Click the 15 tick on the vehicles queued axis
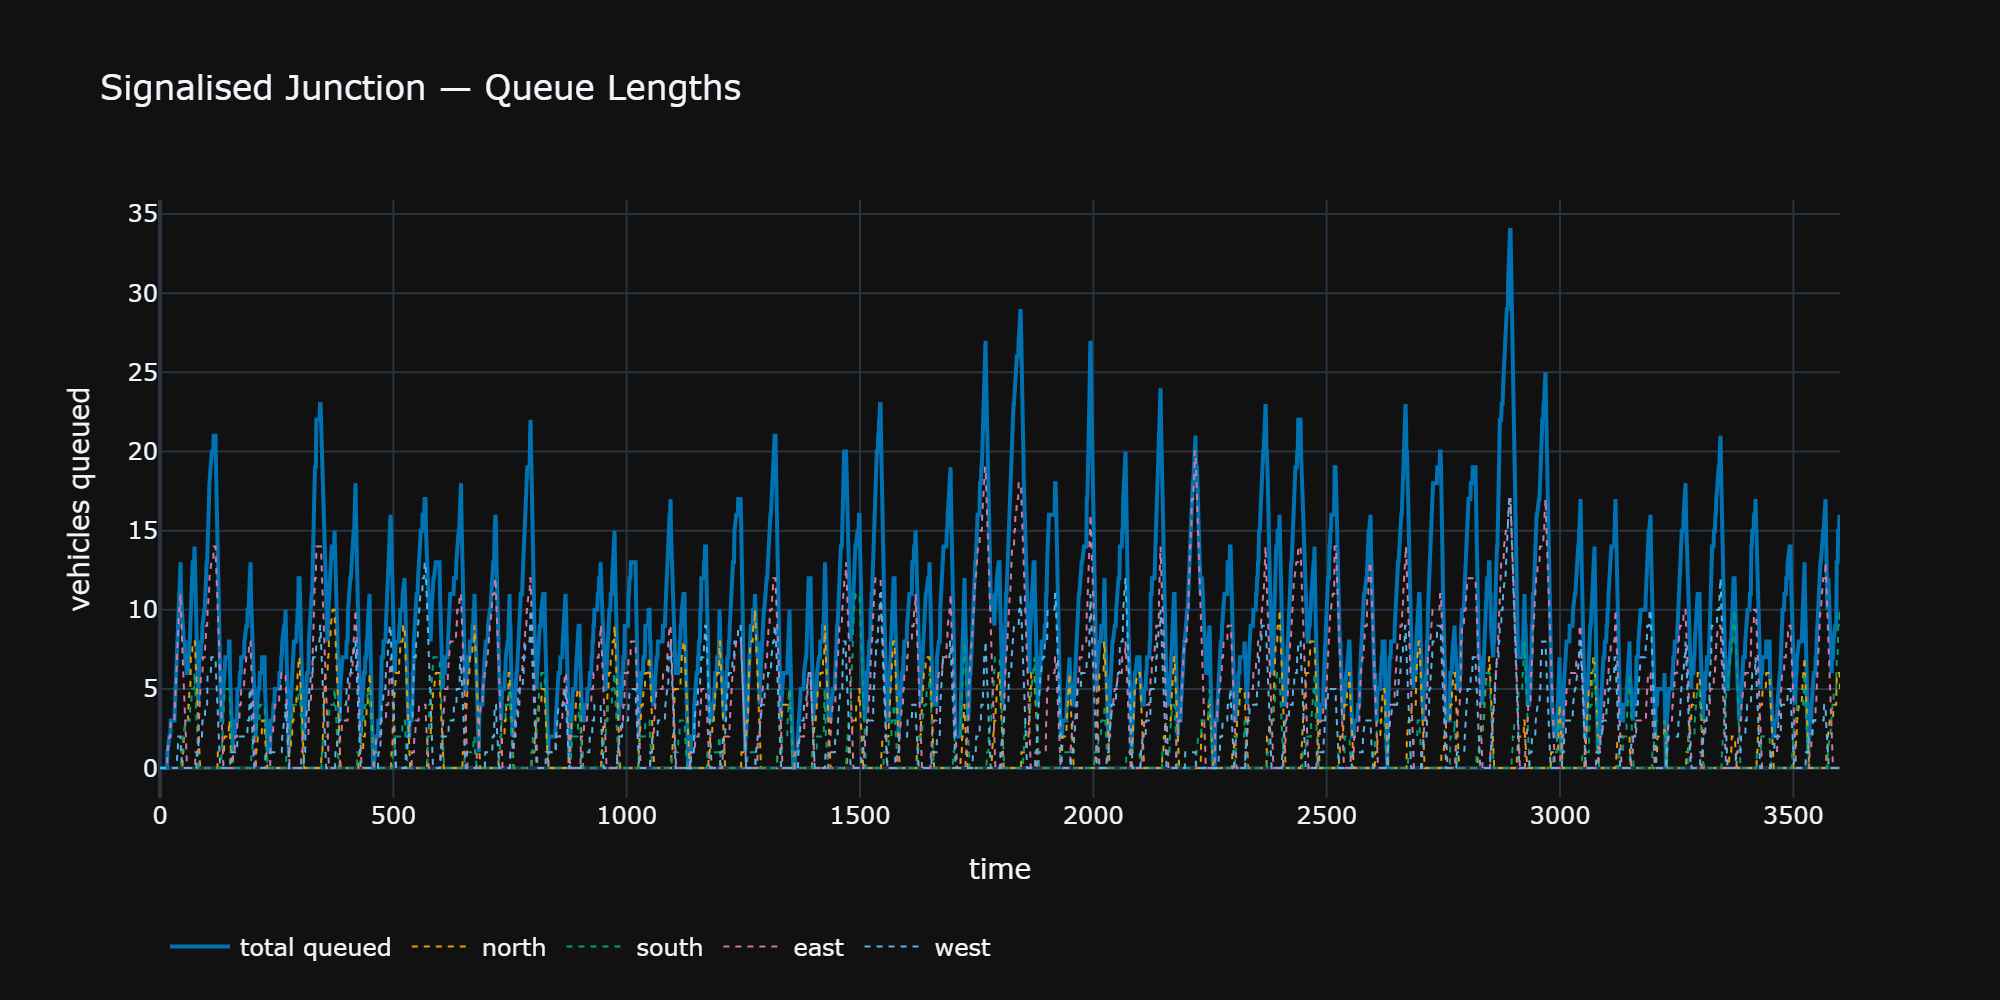The image size is (2000, 1000). click(143, 530)
